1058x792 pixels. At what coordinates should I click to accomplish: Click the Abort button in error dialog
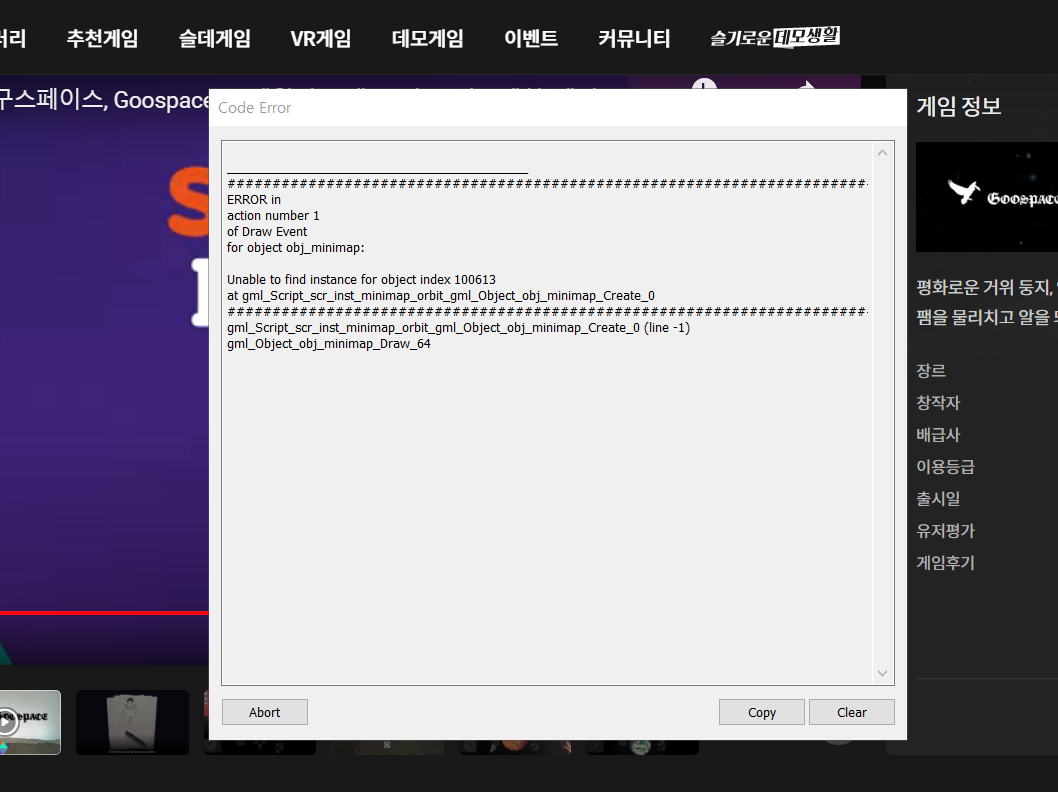[264, 712]
